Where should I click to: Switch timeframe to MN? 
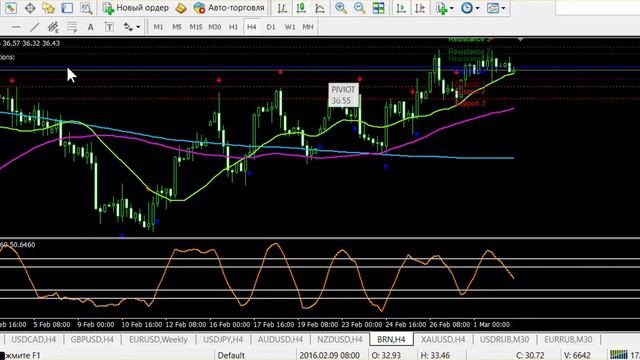pyautogui.click(x=308, y=27)
